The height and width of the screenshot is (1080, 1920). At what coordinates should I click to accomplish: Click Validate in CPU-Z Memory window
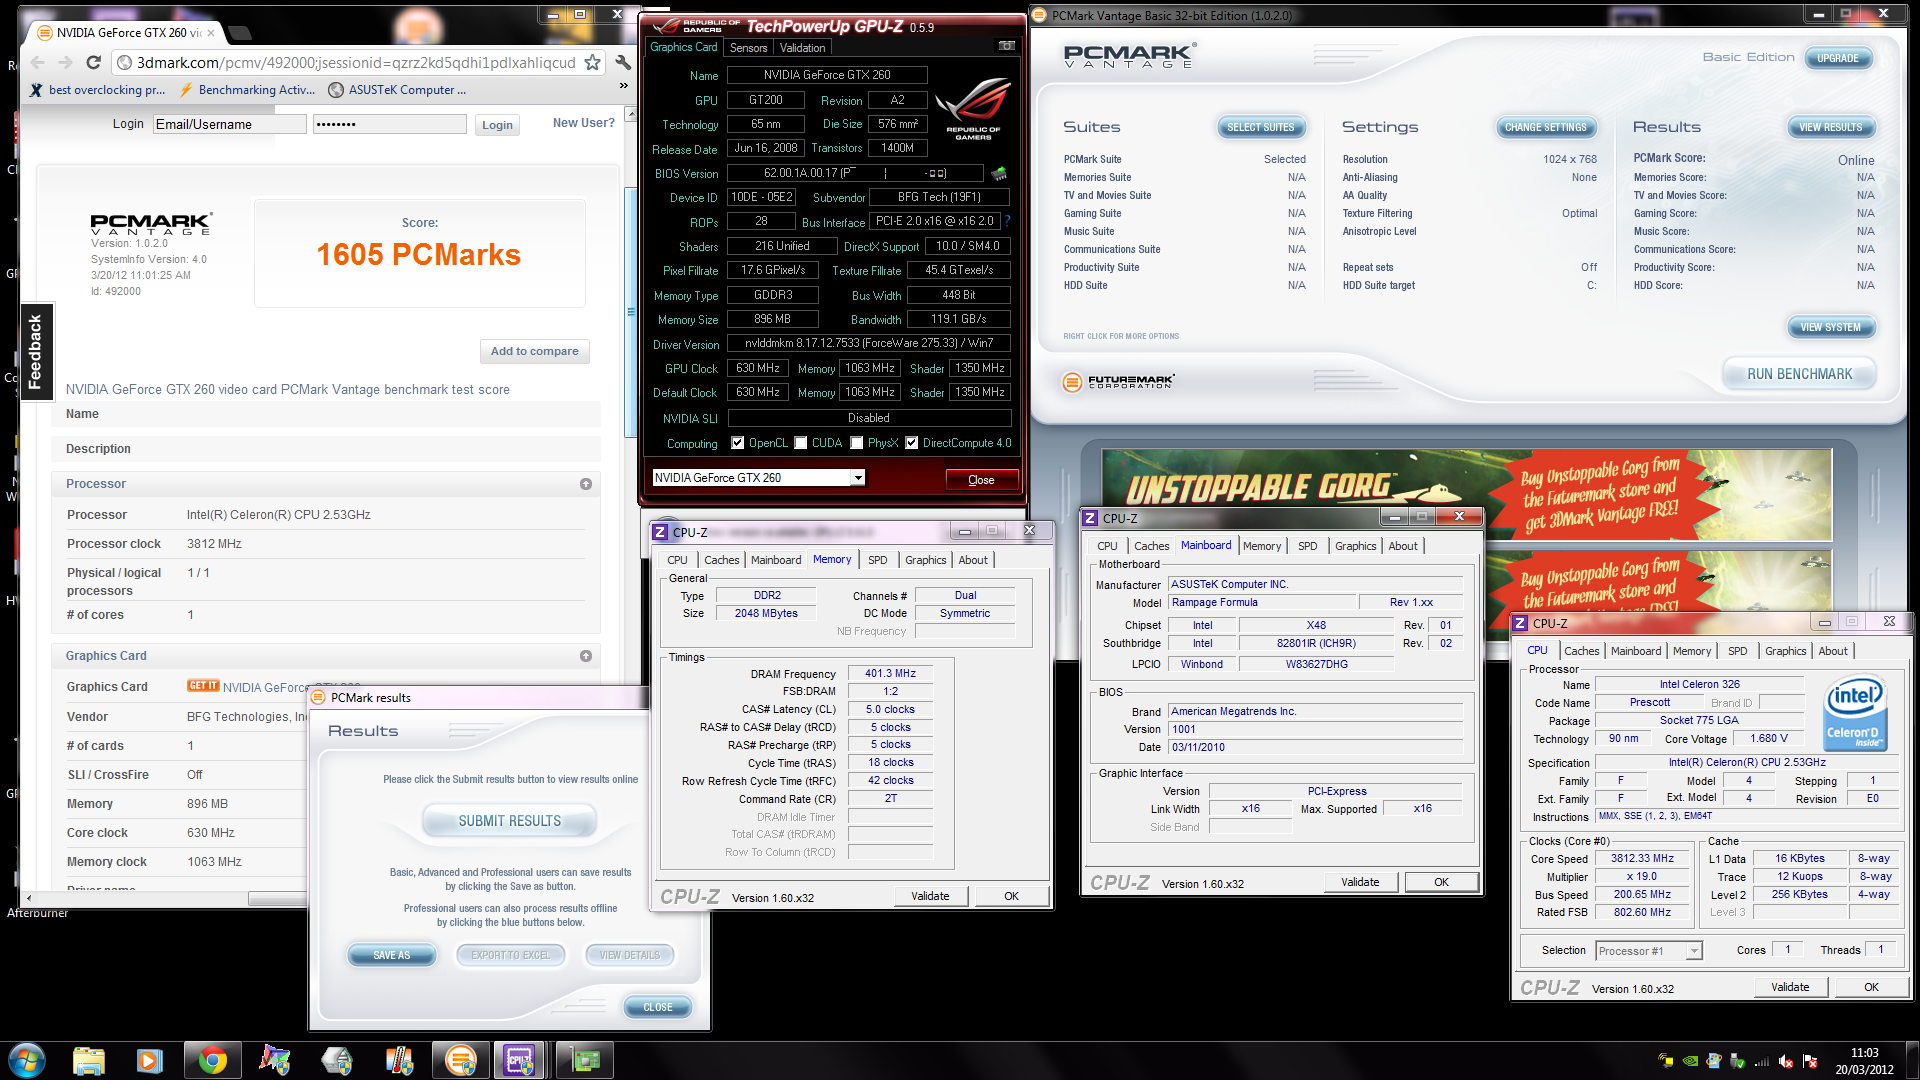pos(930,896)
